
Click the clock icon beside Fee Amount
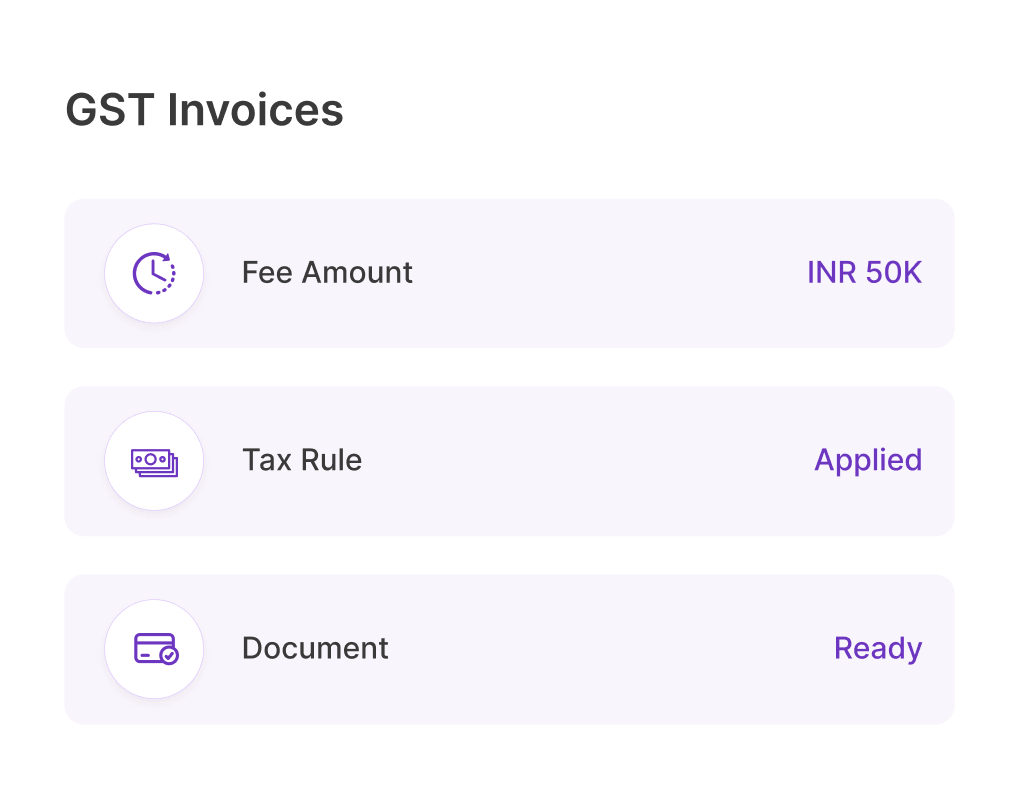coord(154,273)
